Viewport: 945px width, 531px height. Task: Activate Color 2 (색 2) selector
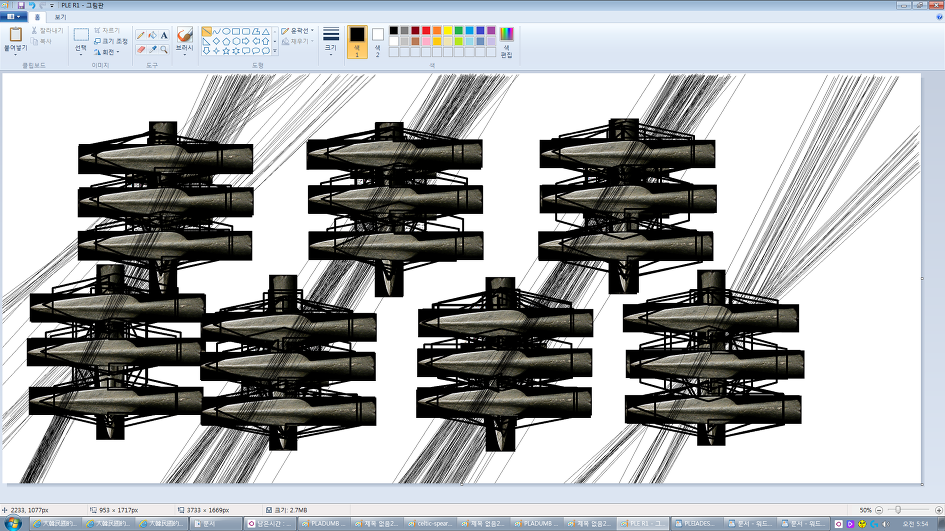click(x=378, y=40)
